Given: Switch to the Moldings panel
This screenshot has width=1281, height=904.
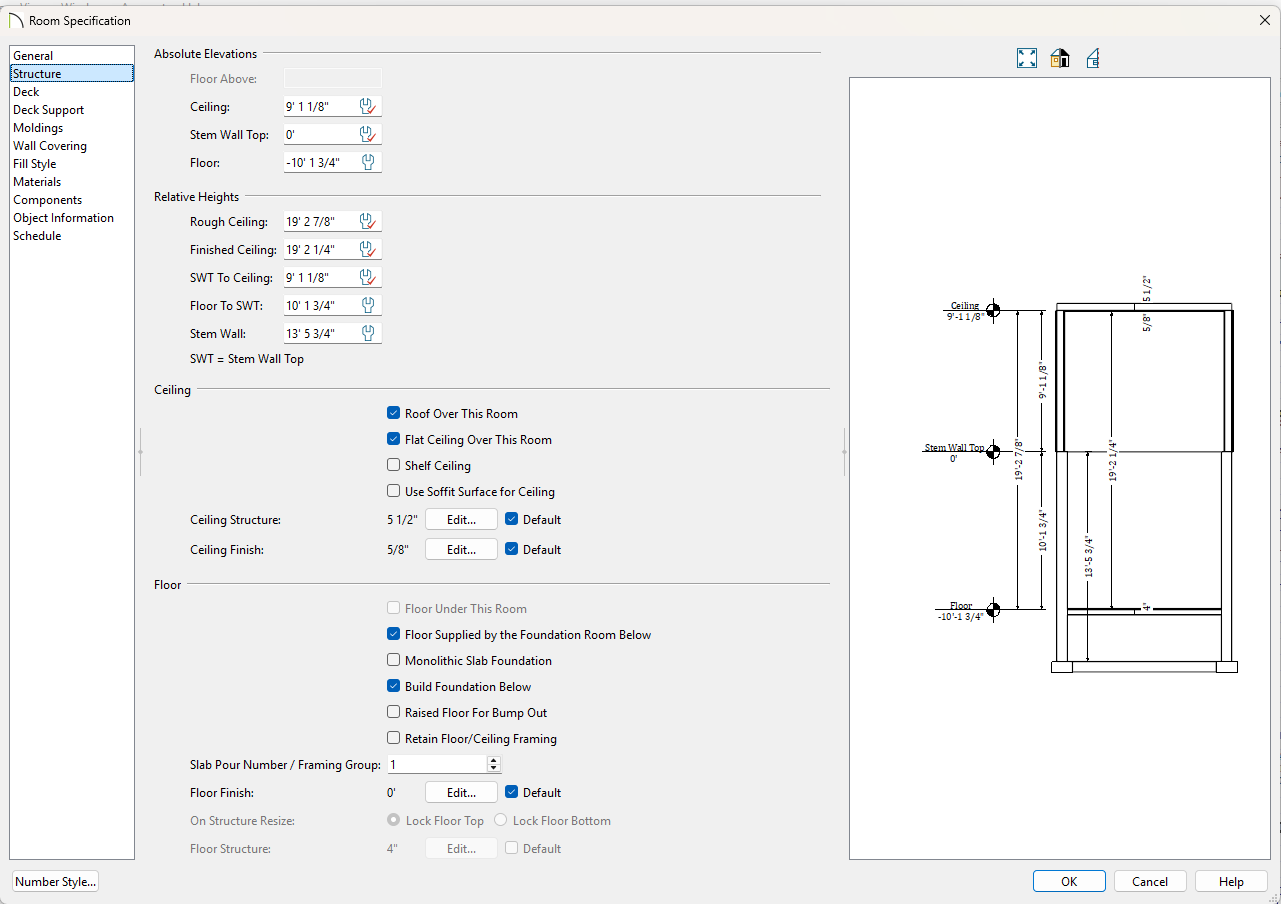Looking at the screenshot, I should pyautogui.click(x=38, y=128).
